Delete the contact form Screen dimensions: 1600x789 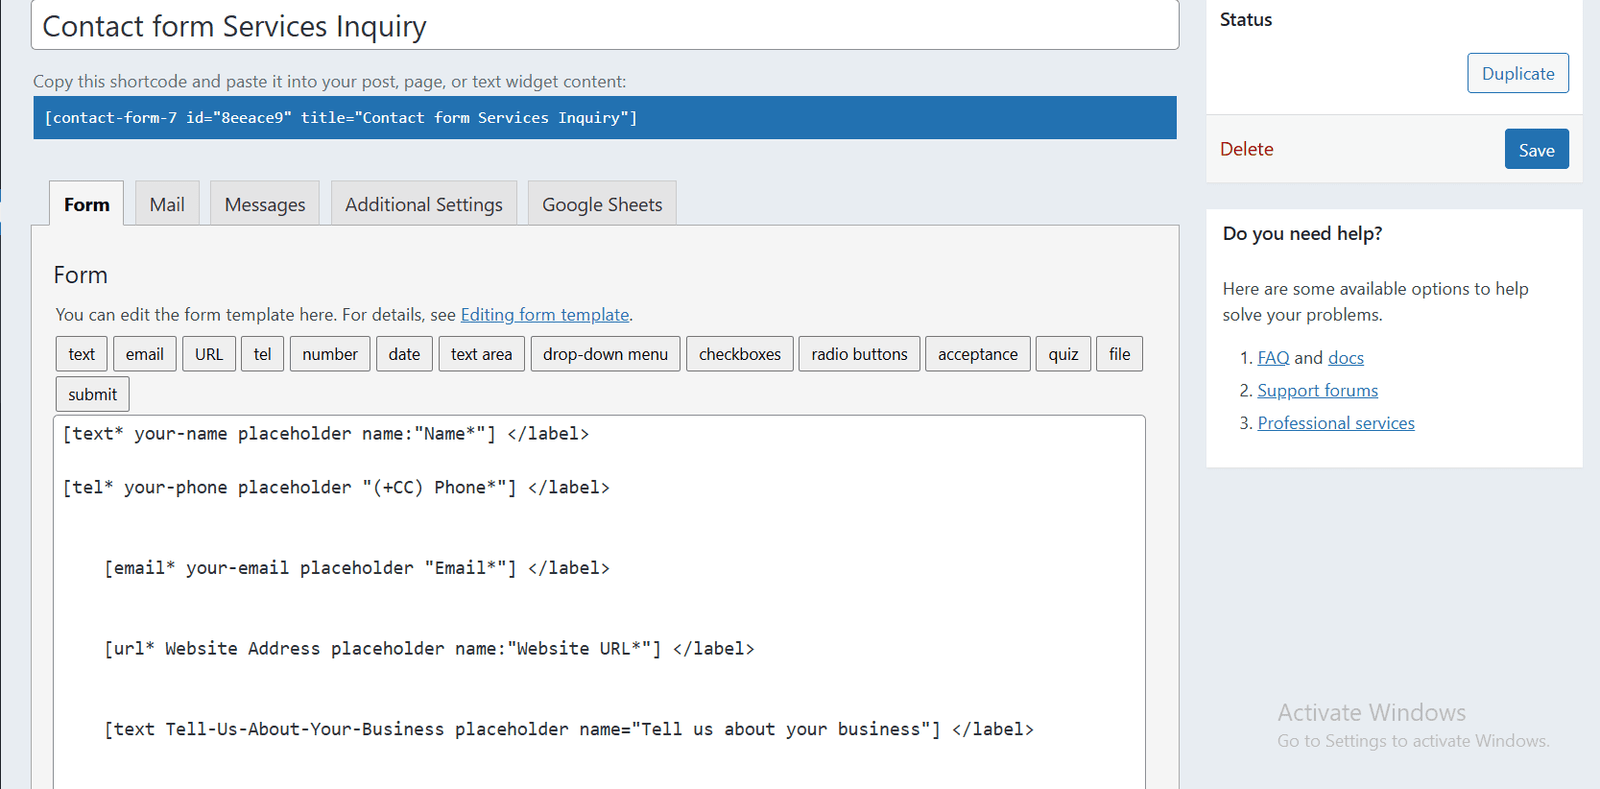pos(1246,149)
